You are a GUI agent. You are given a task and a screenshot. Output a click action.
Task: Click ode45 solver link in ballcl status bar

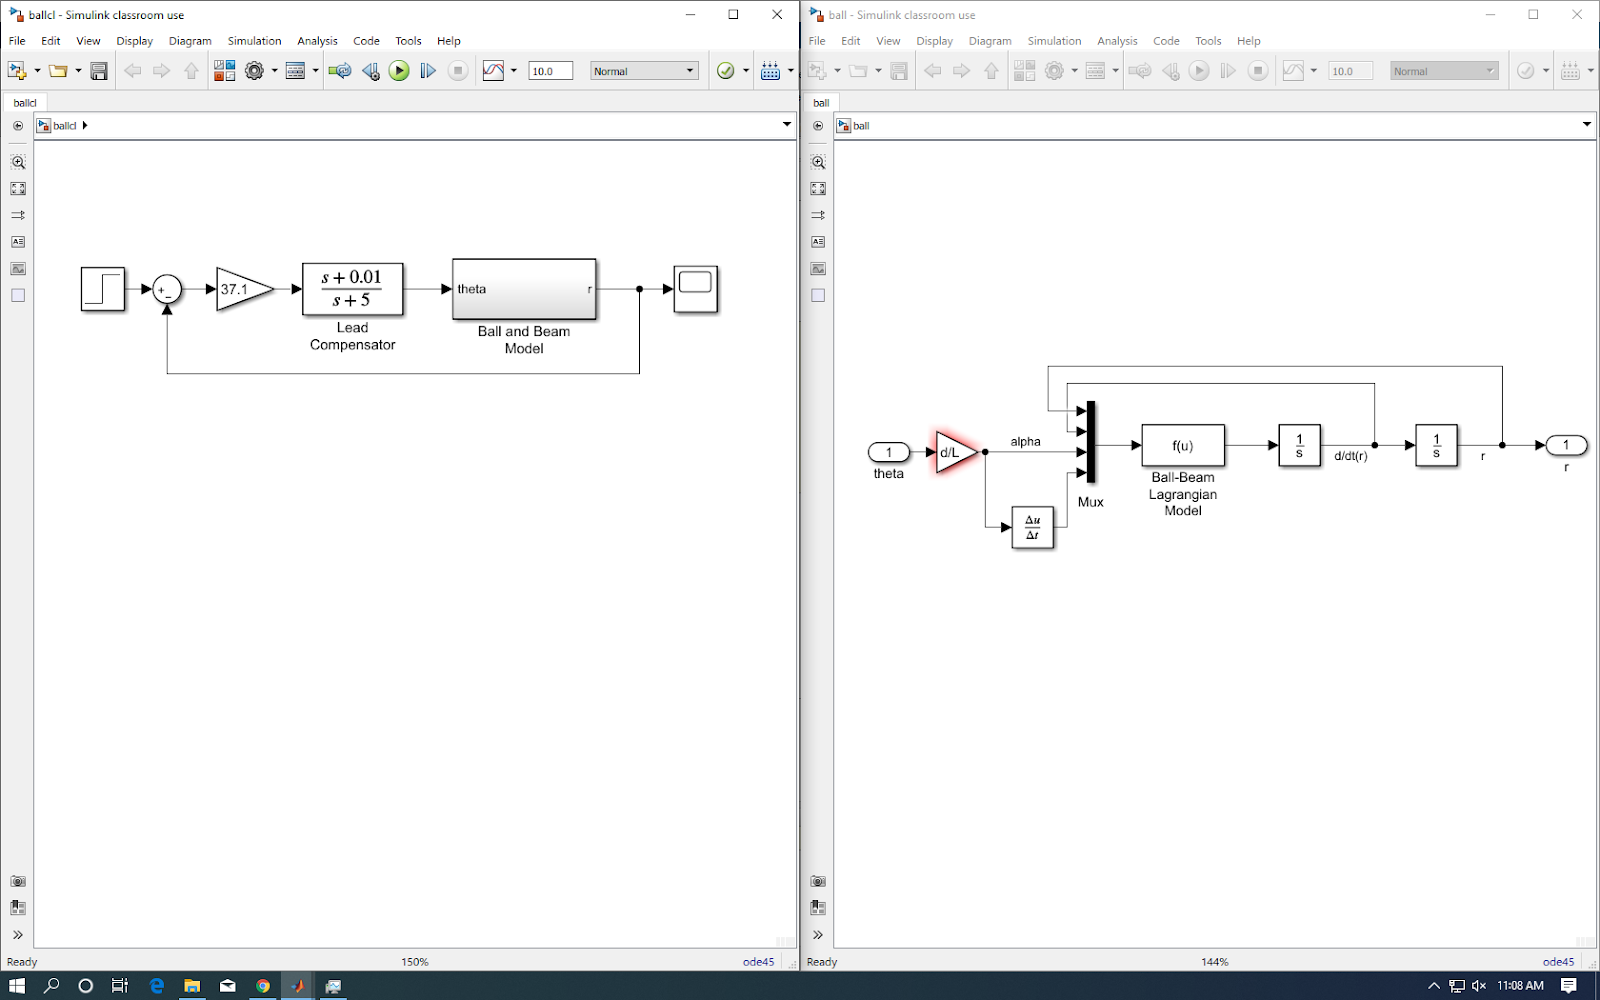758,962
